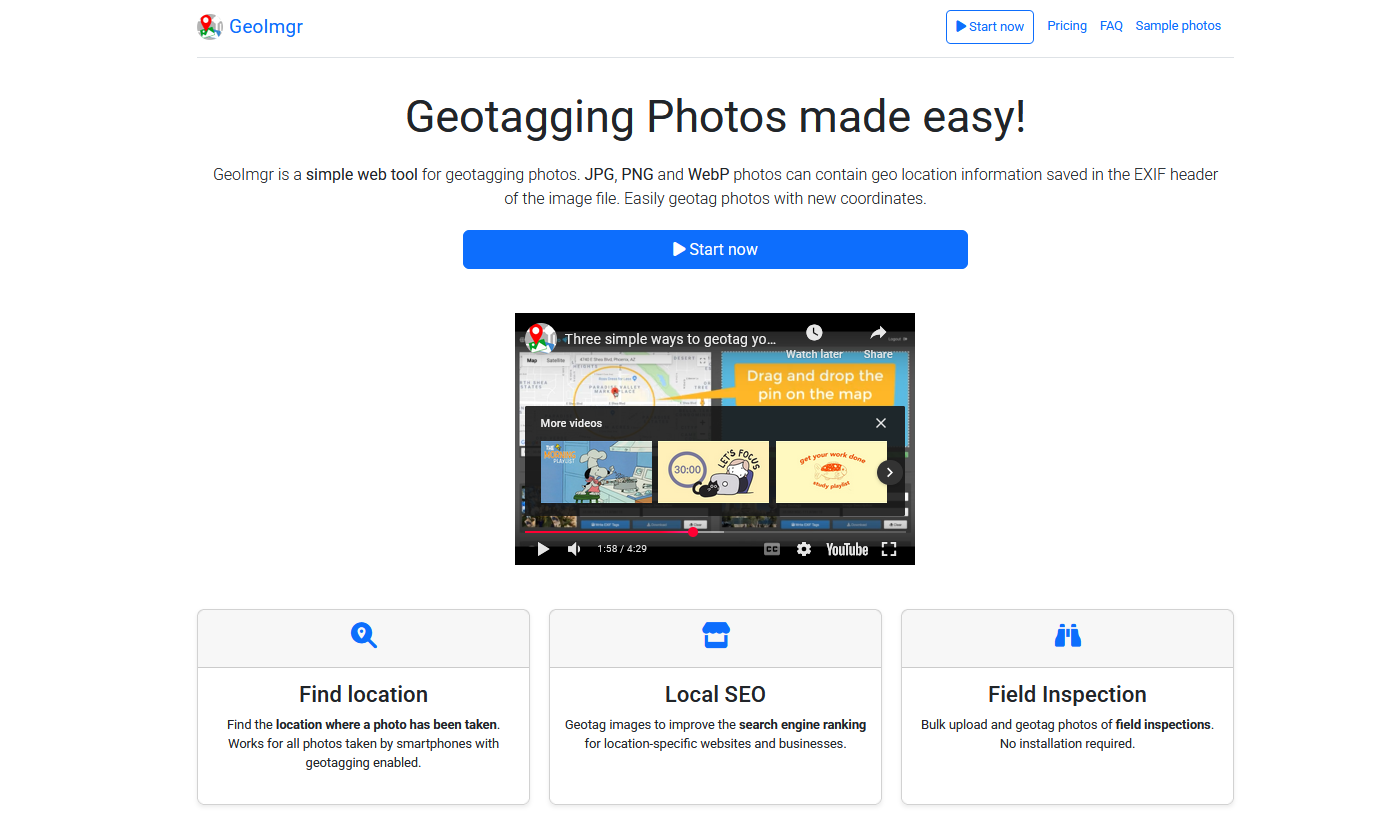
Task: Click the GeoImgr logo icon
Action: tap(209, 27)
